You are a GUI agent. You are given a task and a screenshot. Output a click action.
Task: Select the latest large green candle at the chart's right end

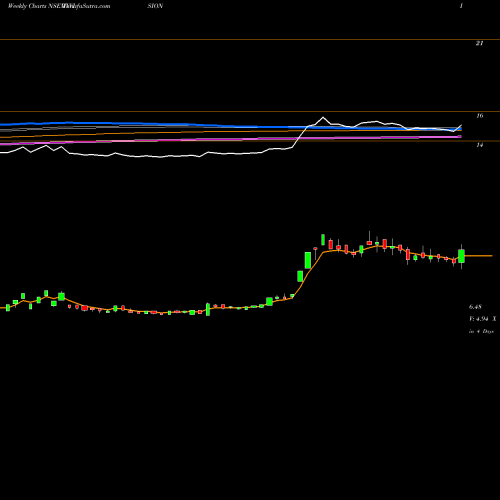click(461, 256)
